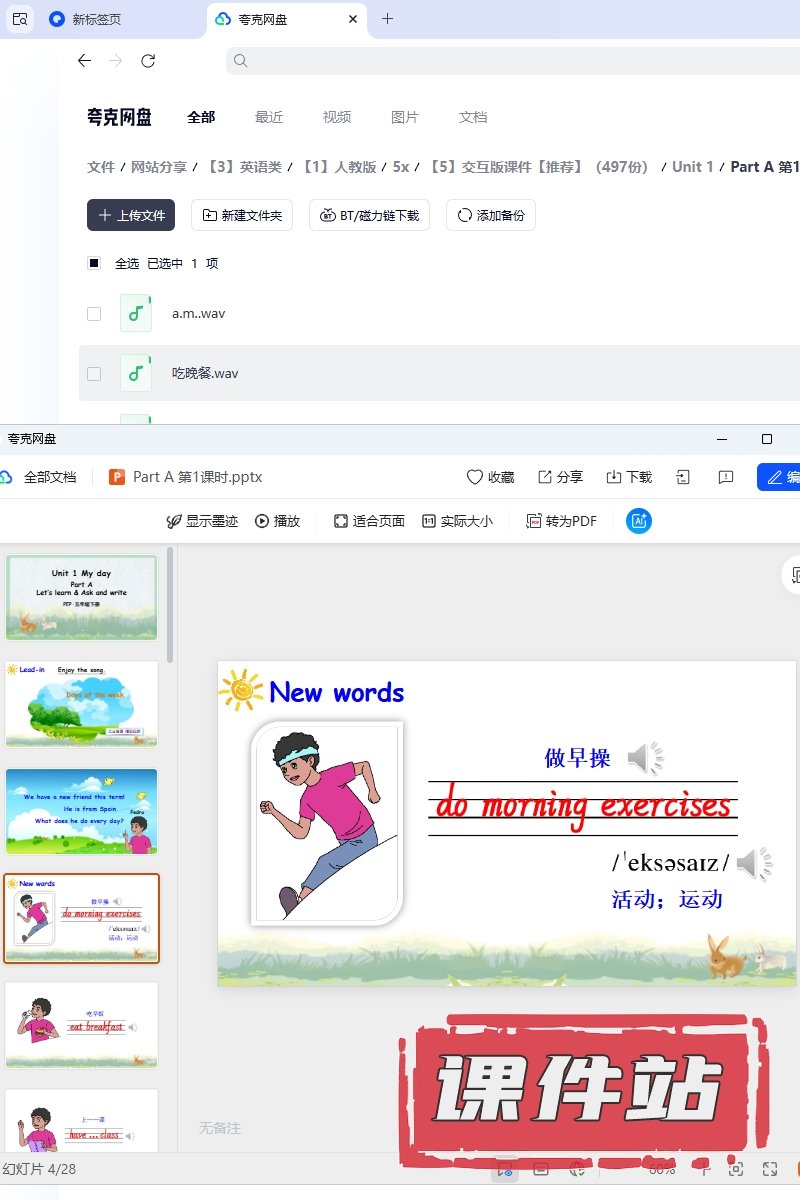Screen dimensions: 800x1200
Task: Go back with the browser back arrow
Action: point(84,61)
